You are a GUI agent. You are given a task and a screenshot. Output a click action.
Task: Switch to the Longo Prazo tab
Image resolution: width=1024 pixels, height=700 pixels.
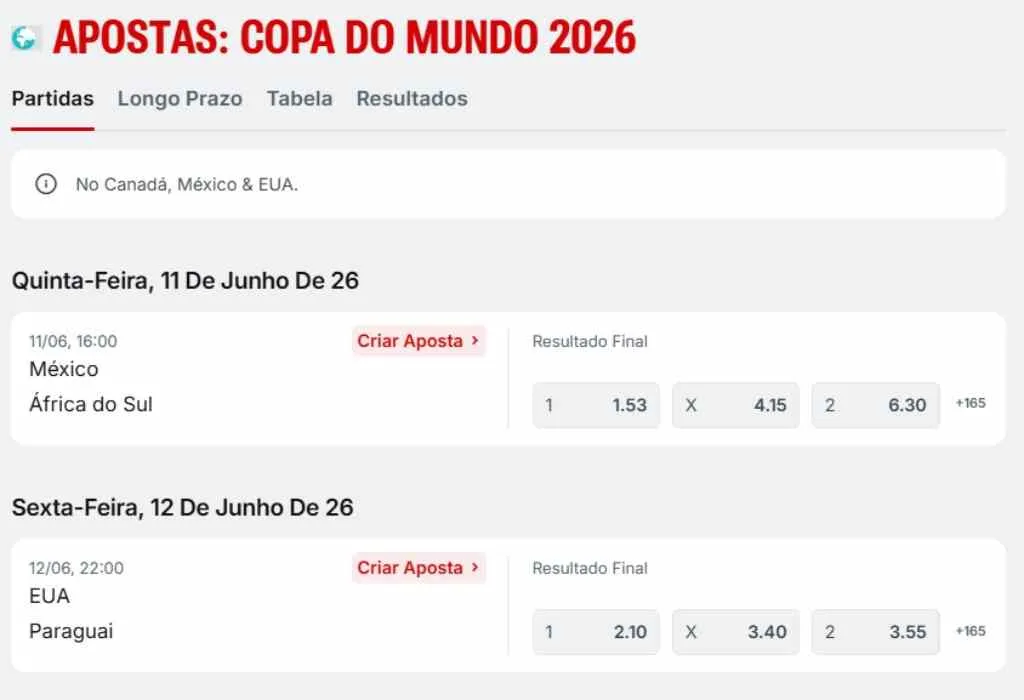pos(179,98)
